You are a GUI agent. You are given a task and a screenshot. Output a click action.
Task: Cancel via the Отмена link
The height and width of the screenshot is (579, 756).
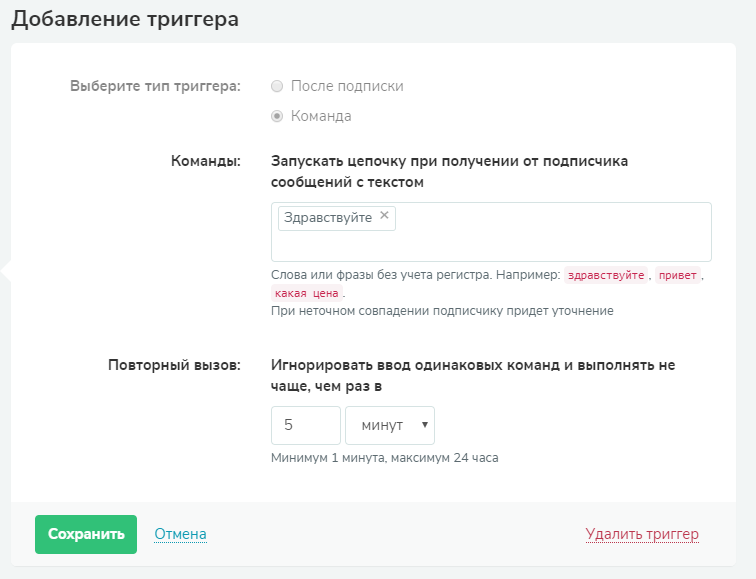pyautogui.click(x=180, y=534)
